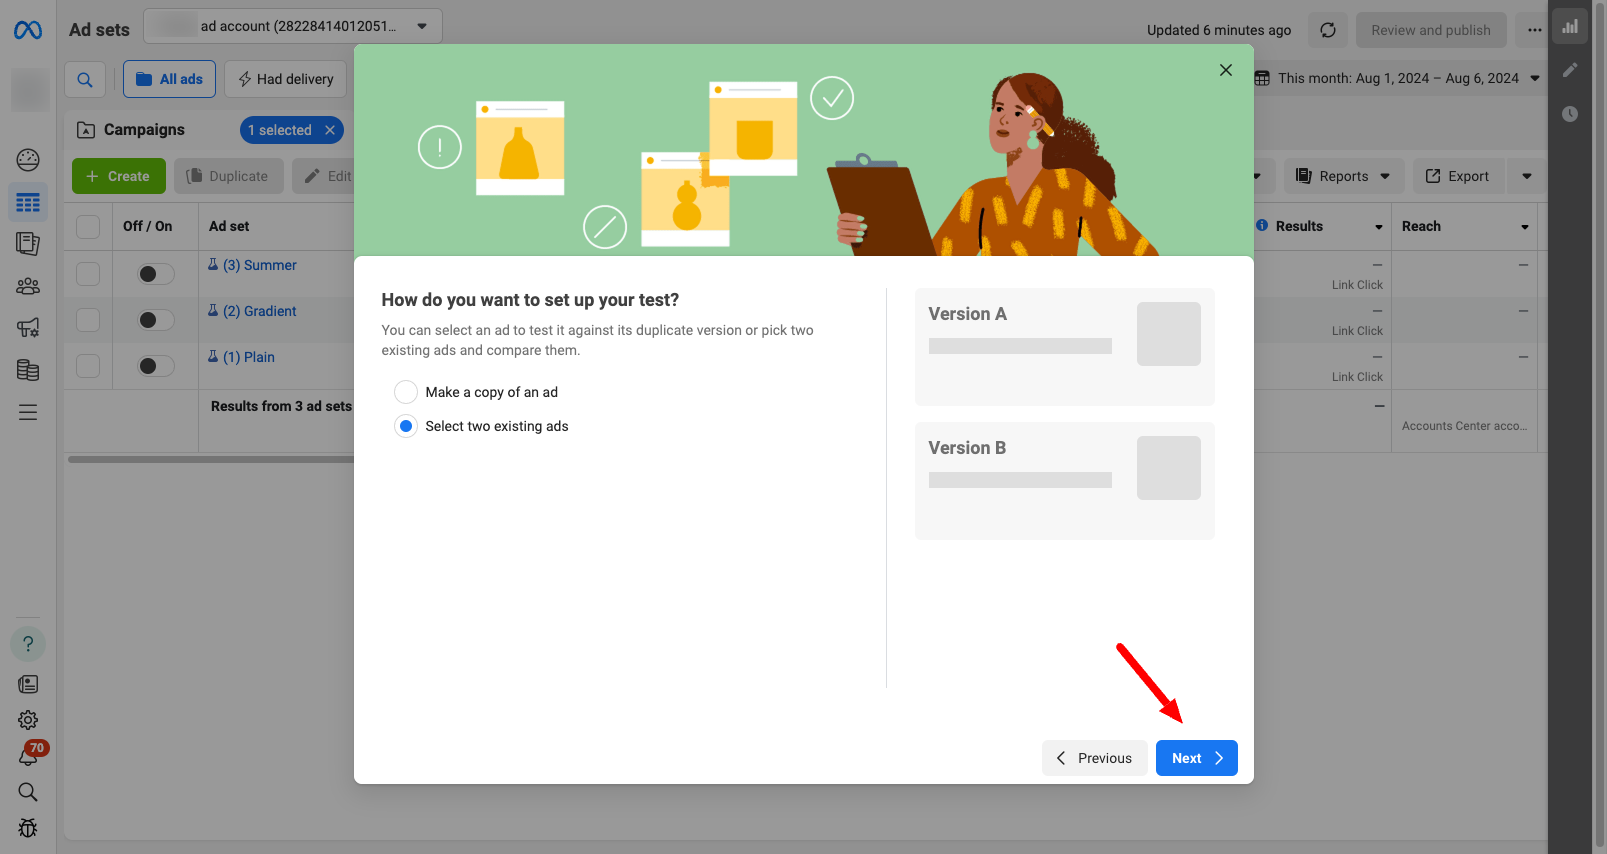
Task: Open history clock icon in right panel
Action: point(1570,114)
